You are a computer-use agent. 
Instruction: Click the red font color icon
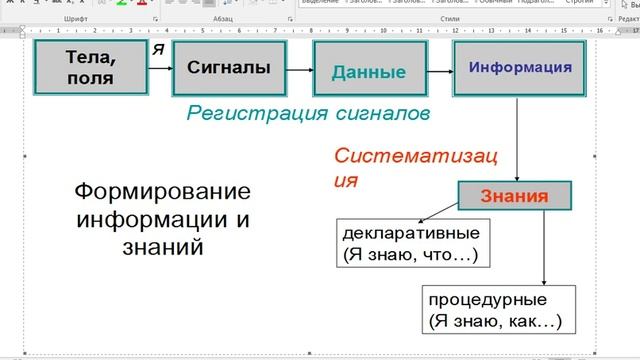click(142, 2)
